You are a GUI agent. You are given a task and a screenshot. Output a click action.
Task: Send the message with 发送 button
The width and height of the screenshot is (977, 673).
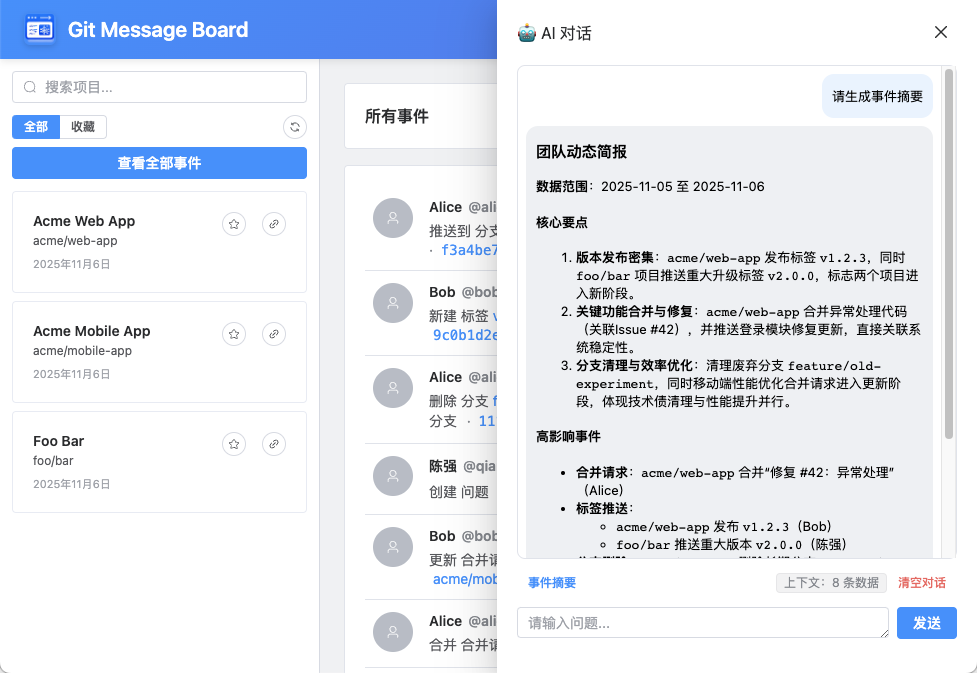point(926,623)
